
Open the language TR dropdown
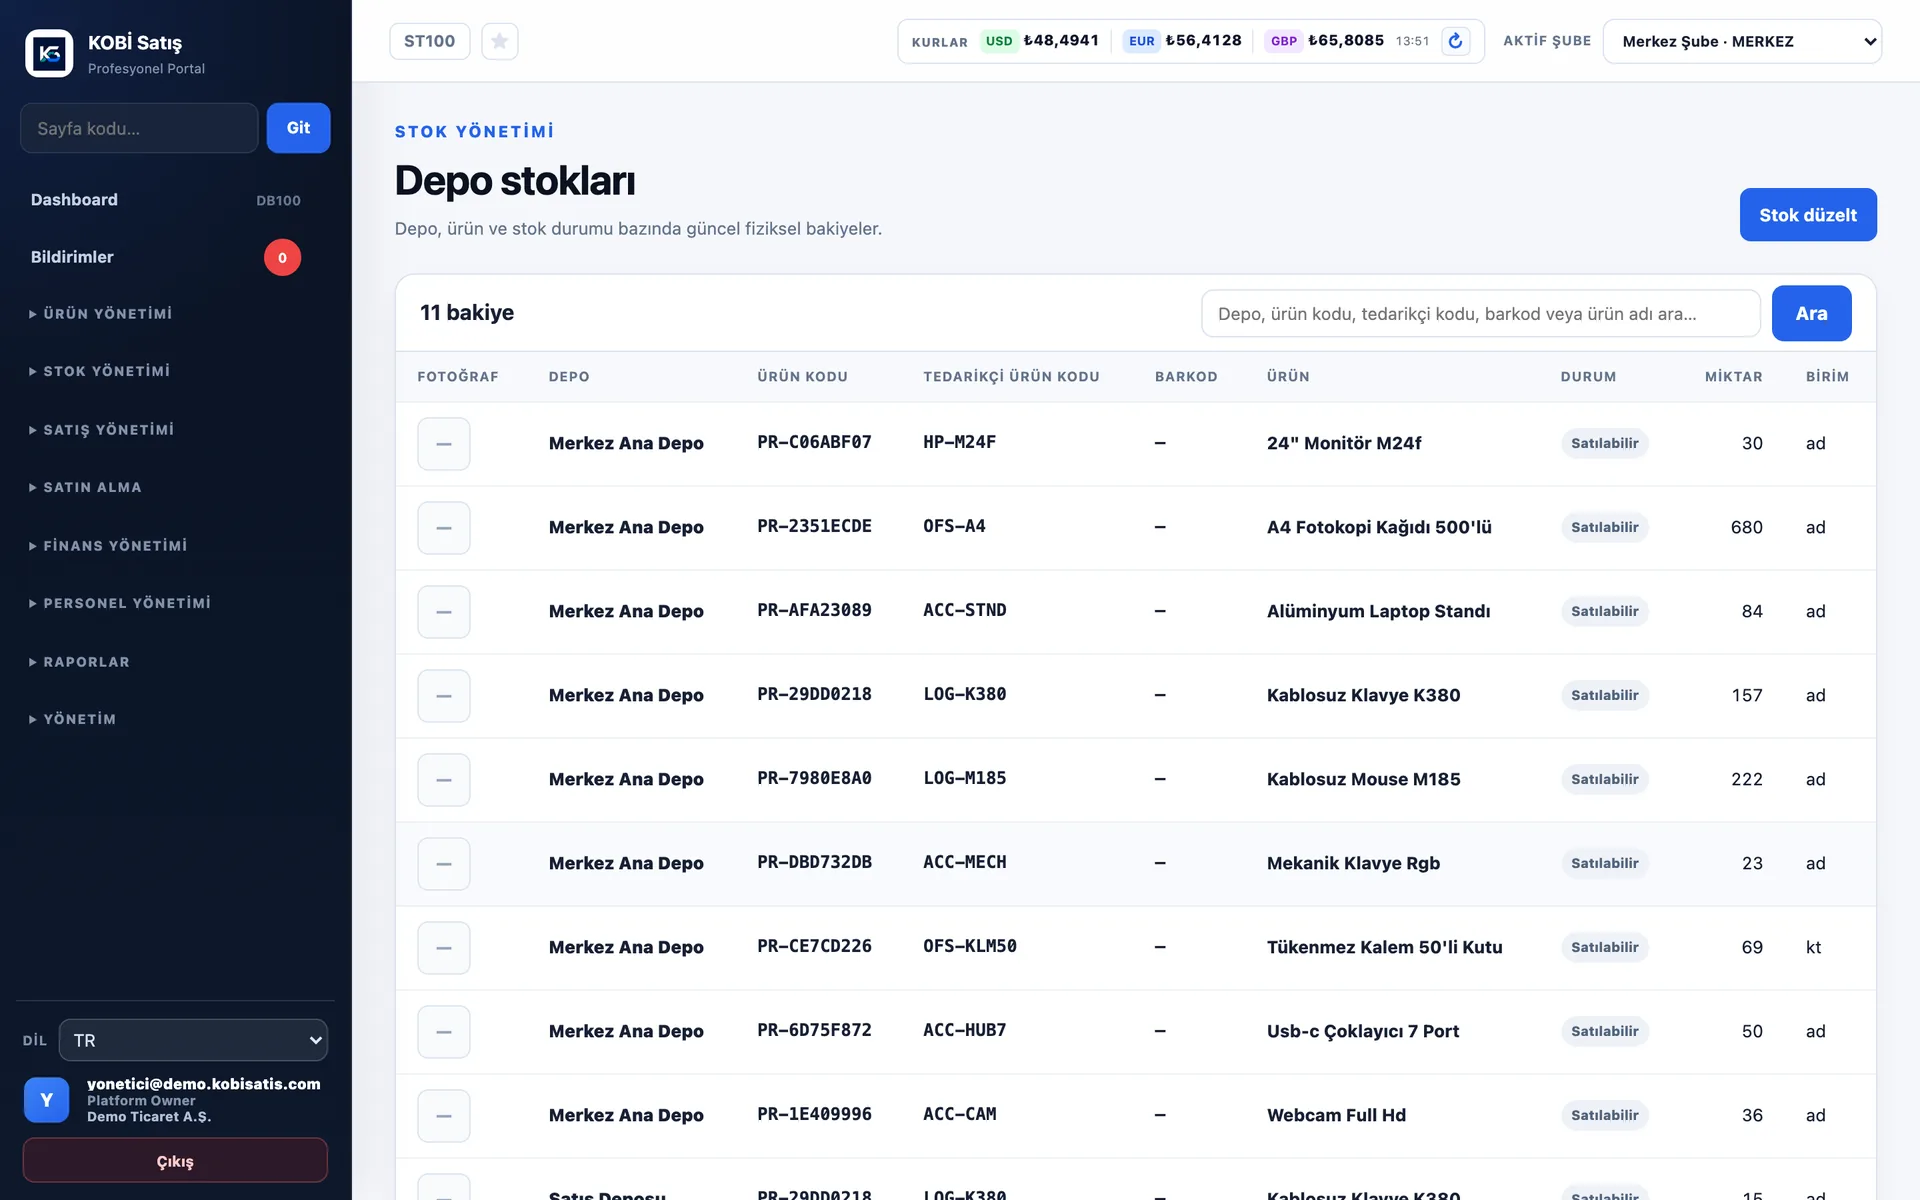tap(193, 1040)
